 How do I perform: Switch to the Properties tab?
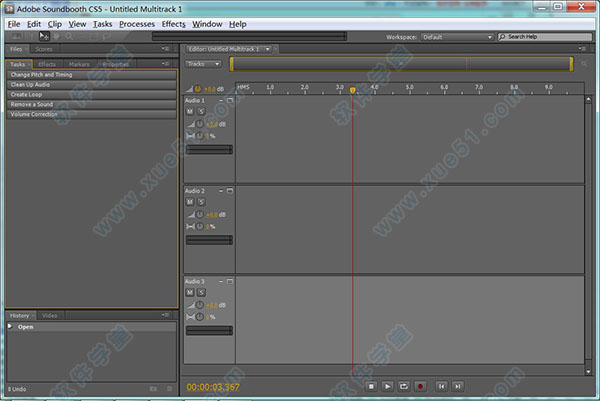tap(116, 64)
